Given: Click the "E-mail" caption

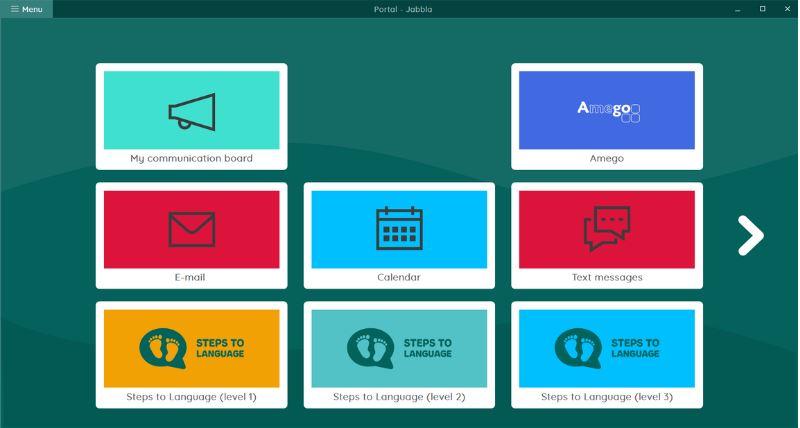Looking at the screenshot, I should (x=191, y=277).
